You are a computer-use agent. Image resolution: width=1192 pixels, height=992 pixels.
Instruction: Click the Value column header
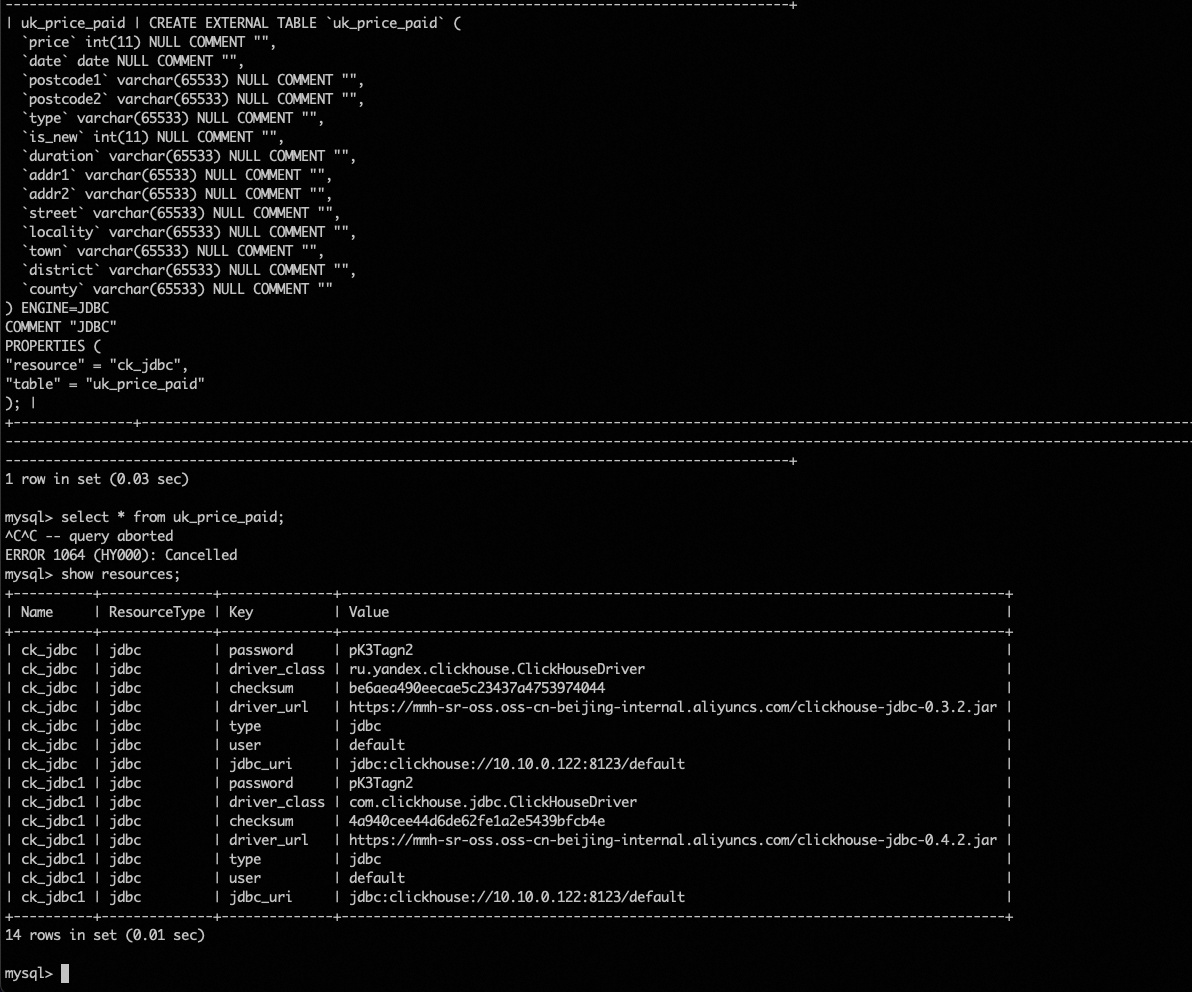[368, 612]
